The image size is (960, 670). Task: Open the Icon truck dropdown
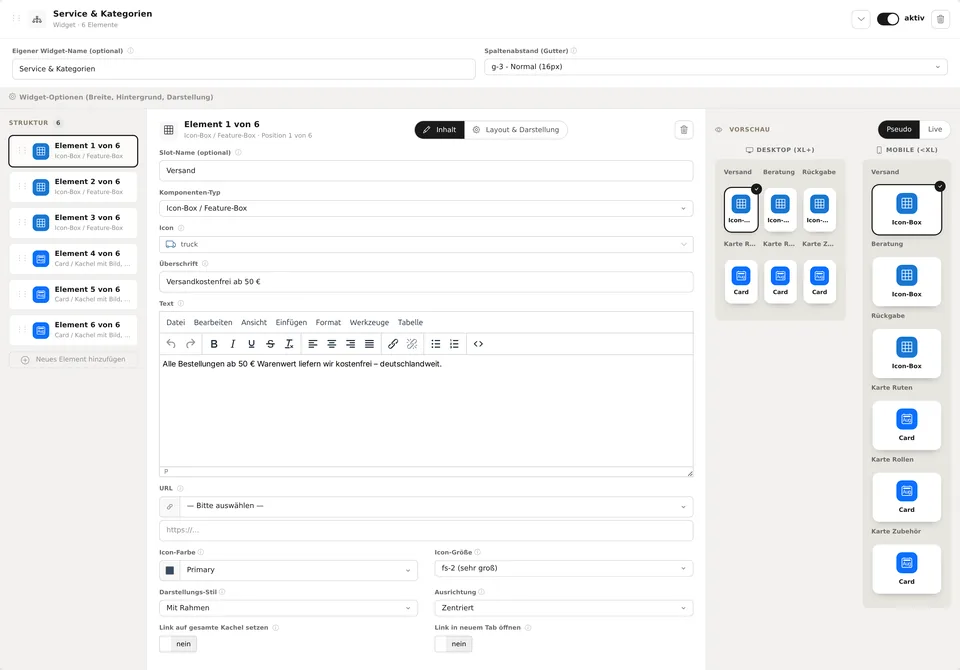pos(426,244)
